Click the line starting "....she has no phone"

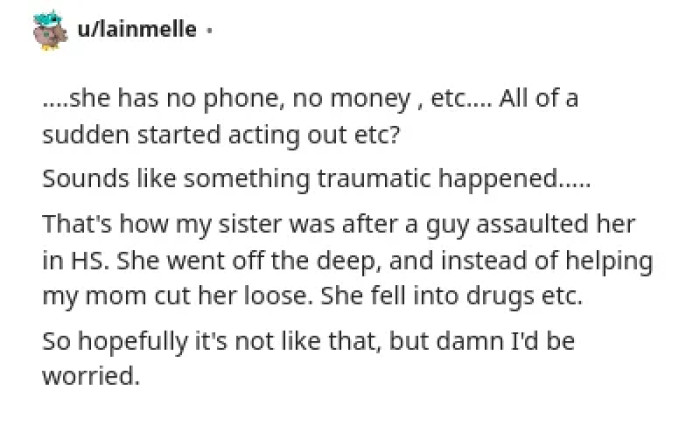tap(310, 100)
